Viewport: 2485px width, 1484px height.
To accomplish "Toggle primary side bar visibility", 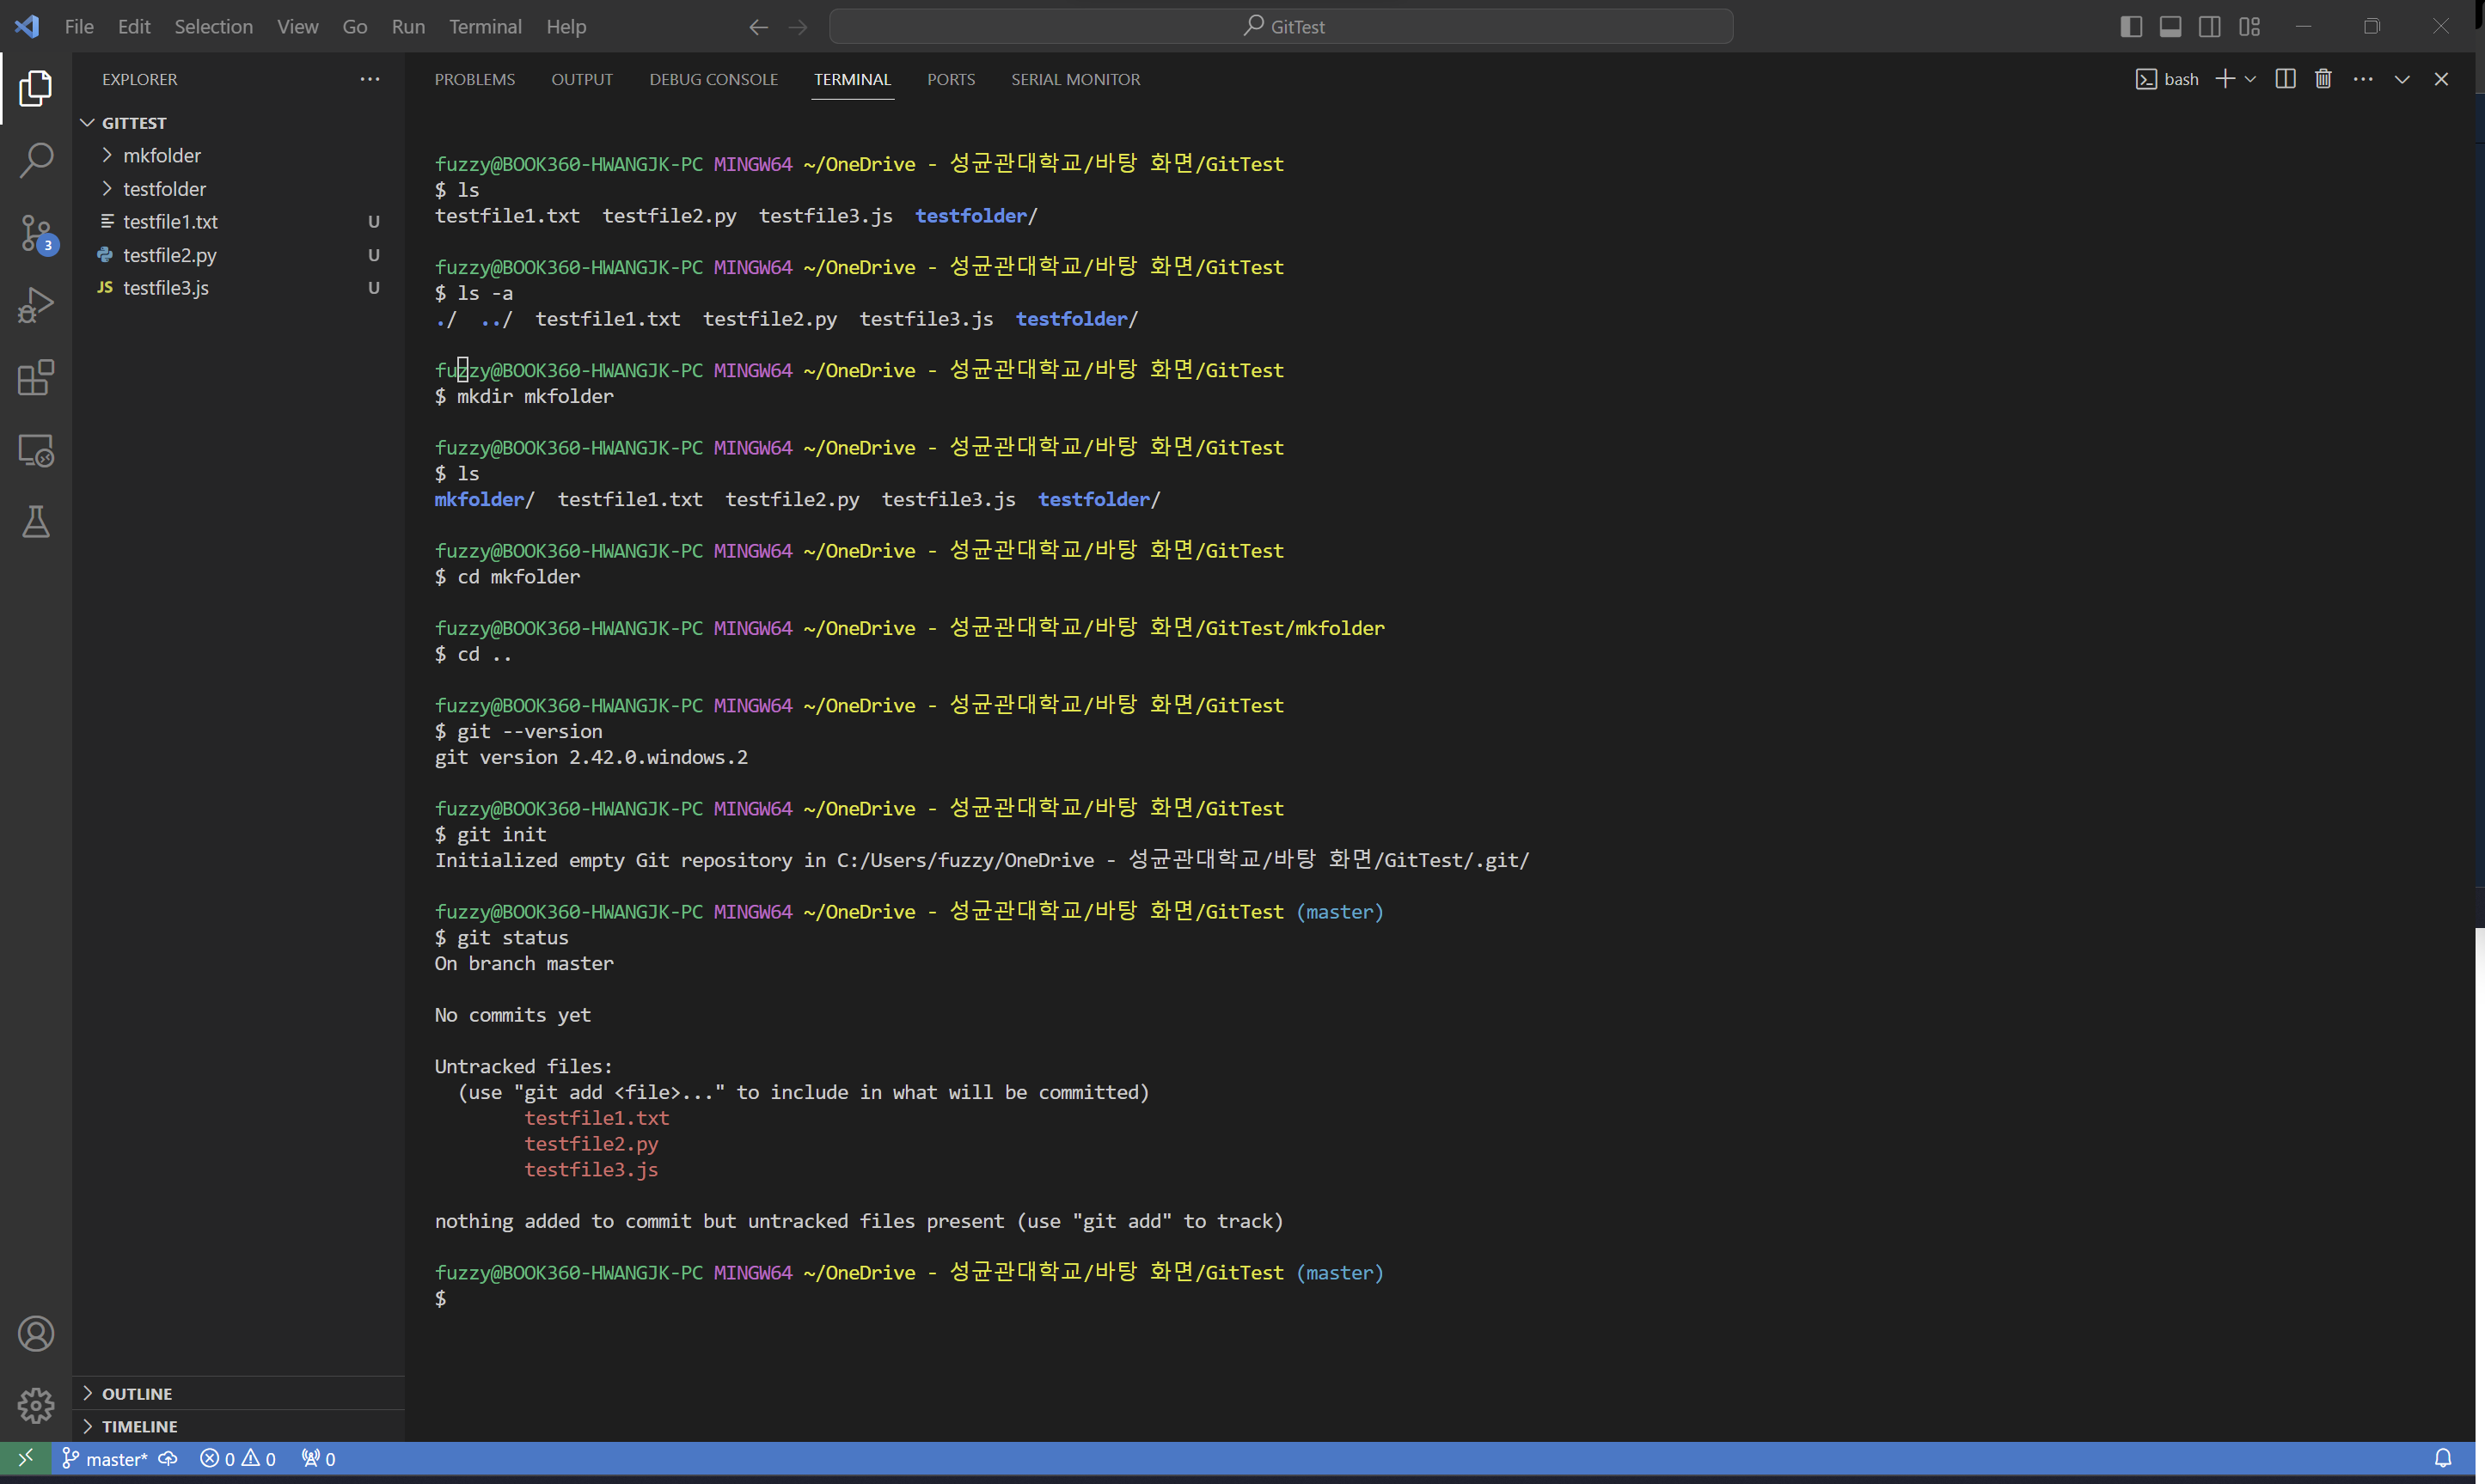I will [x=2131, y=27].
